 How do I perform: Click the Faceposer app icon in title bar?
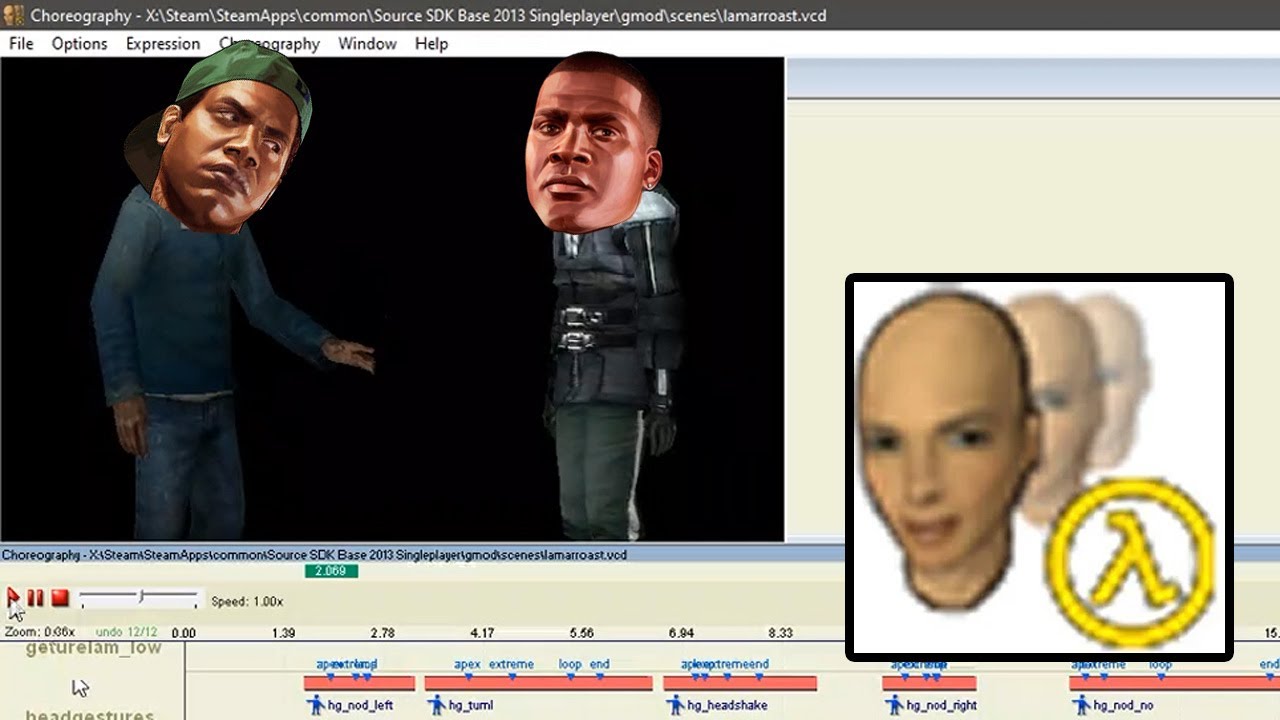pyautogui.click(x=13, y=15)
